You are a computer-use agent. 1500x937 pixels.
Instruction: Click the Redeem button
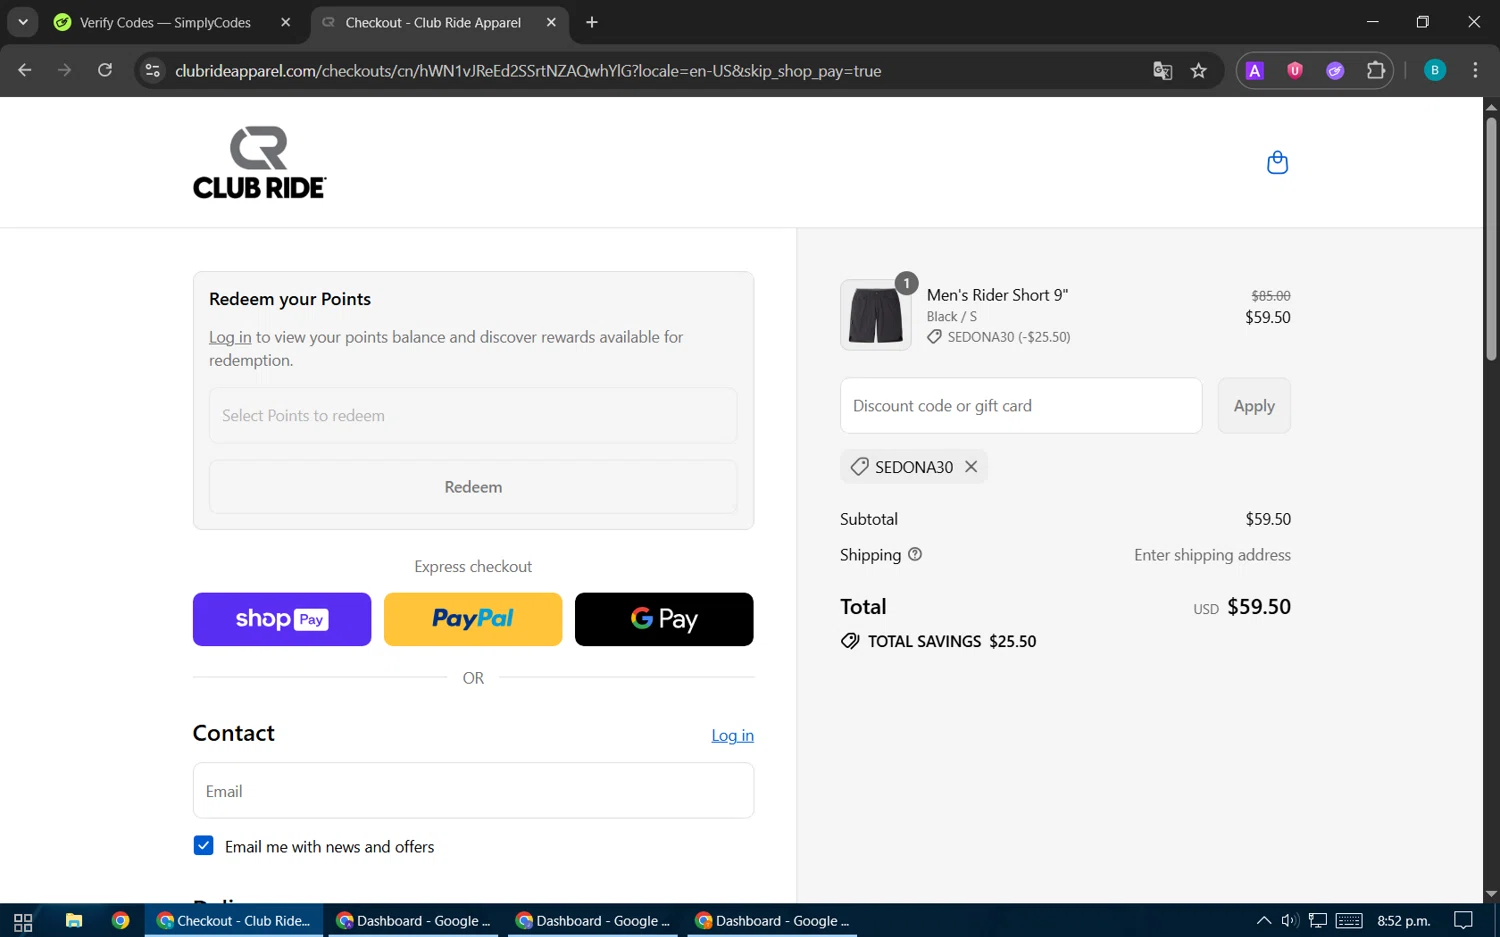tap(473, 487)
